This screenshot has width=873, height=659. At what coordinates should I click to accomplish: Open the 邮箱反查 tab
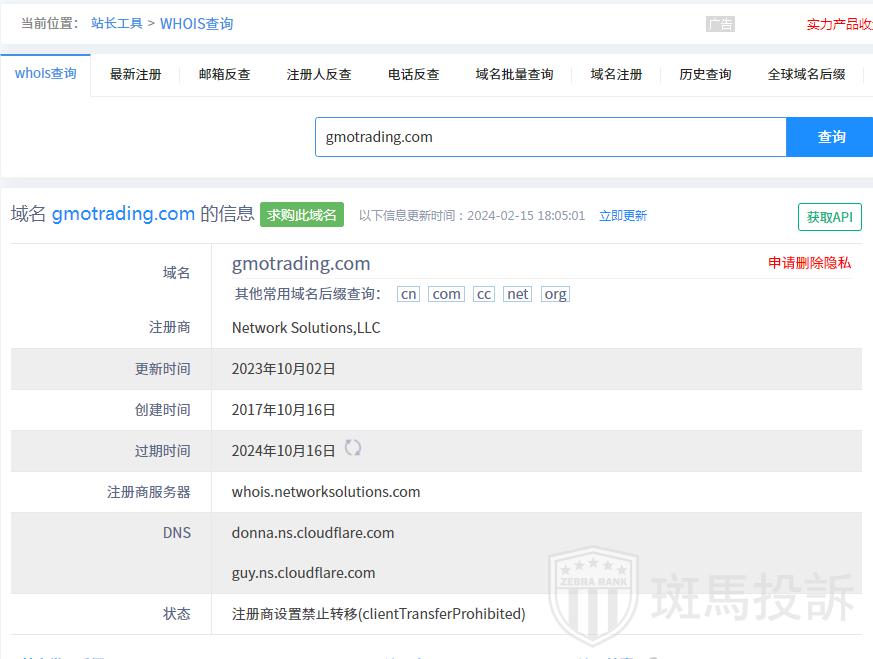coord(224,74)
